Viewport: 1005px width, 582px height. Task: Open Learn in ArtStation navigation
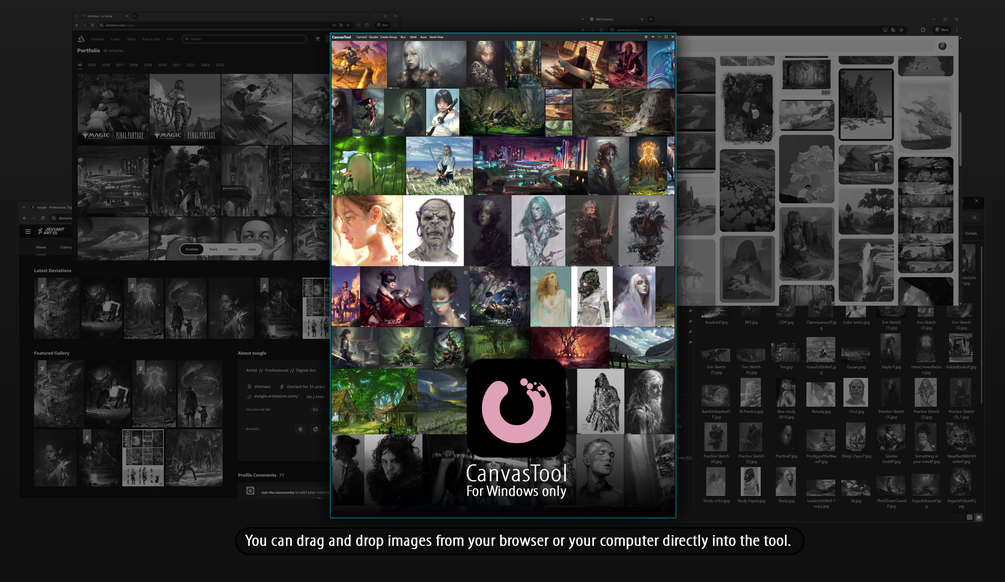[115, 39]
